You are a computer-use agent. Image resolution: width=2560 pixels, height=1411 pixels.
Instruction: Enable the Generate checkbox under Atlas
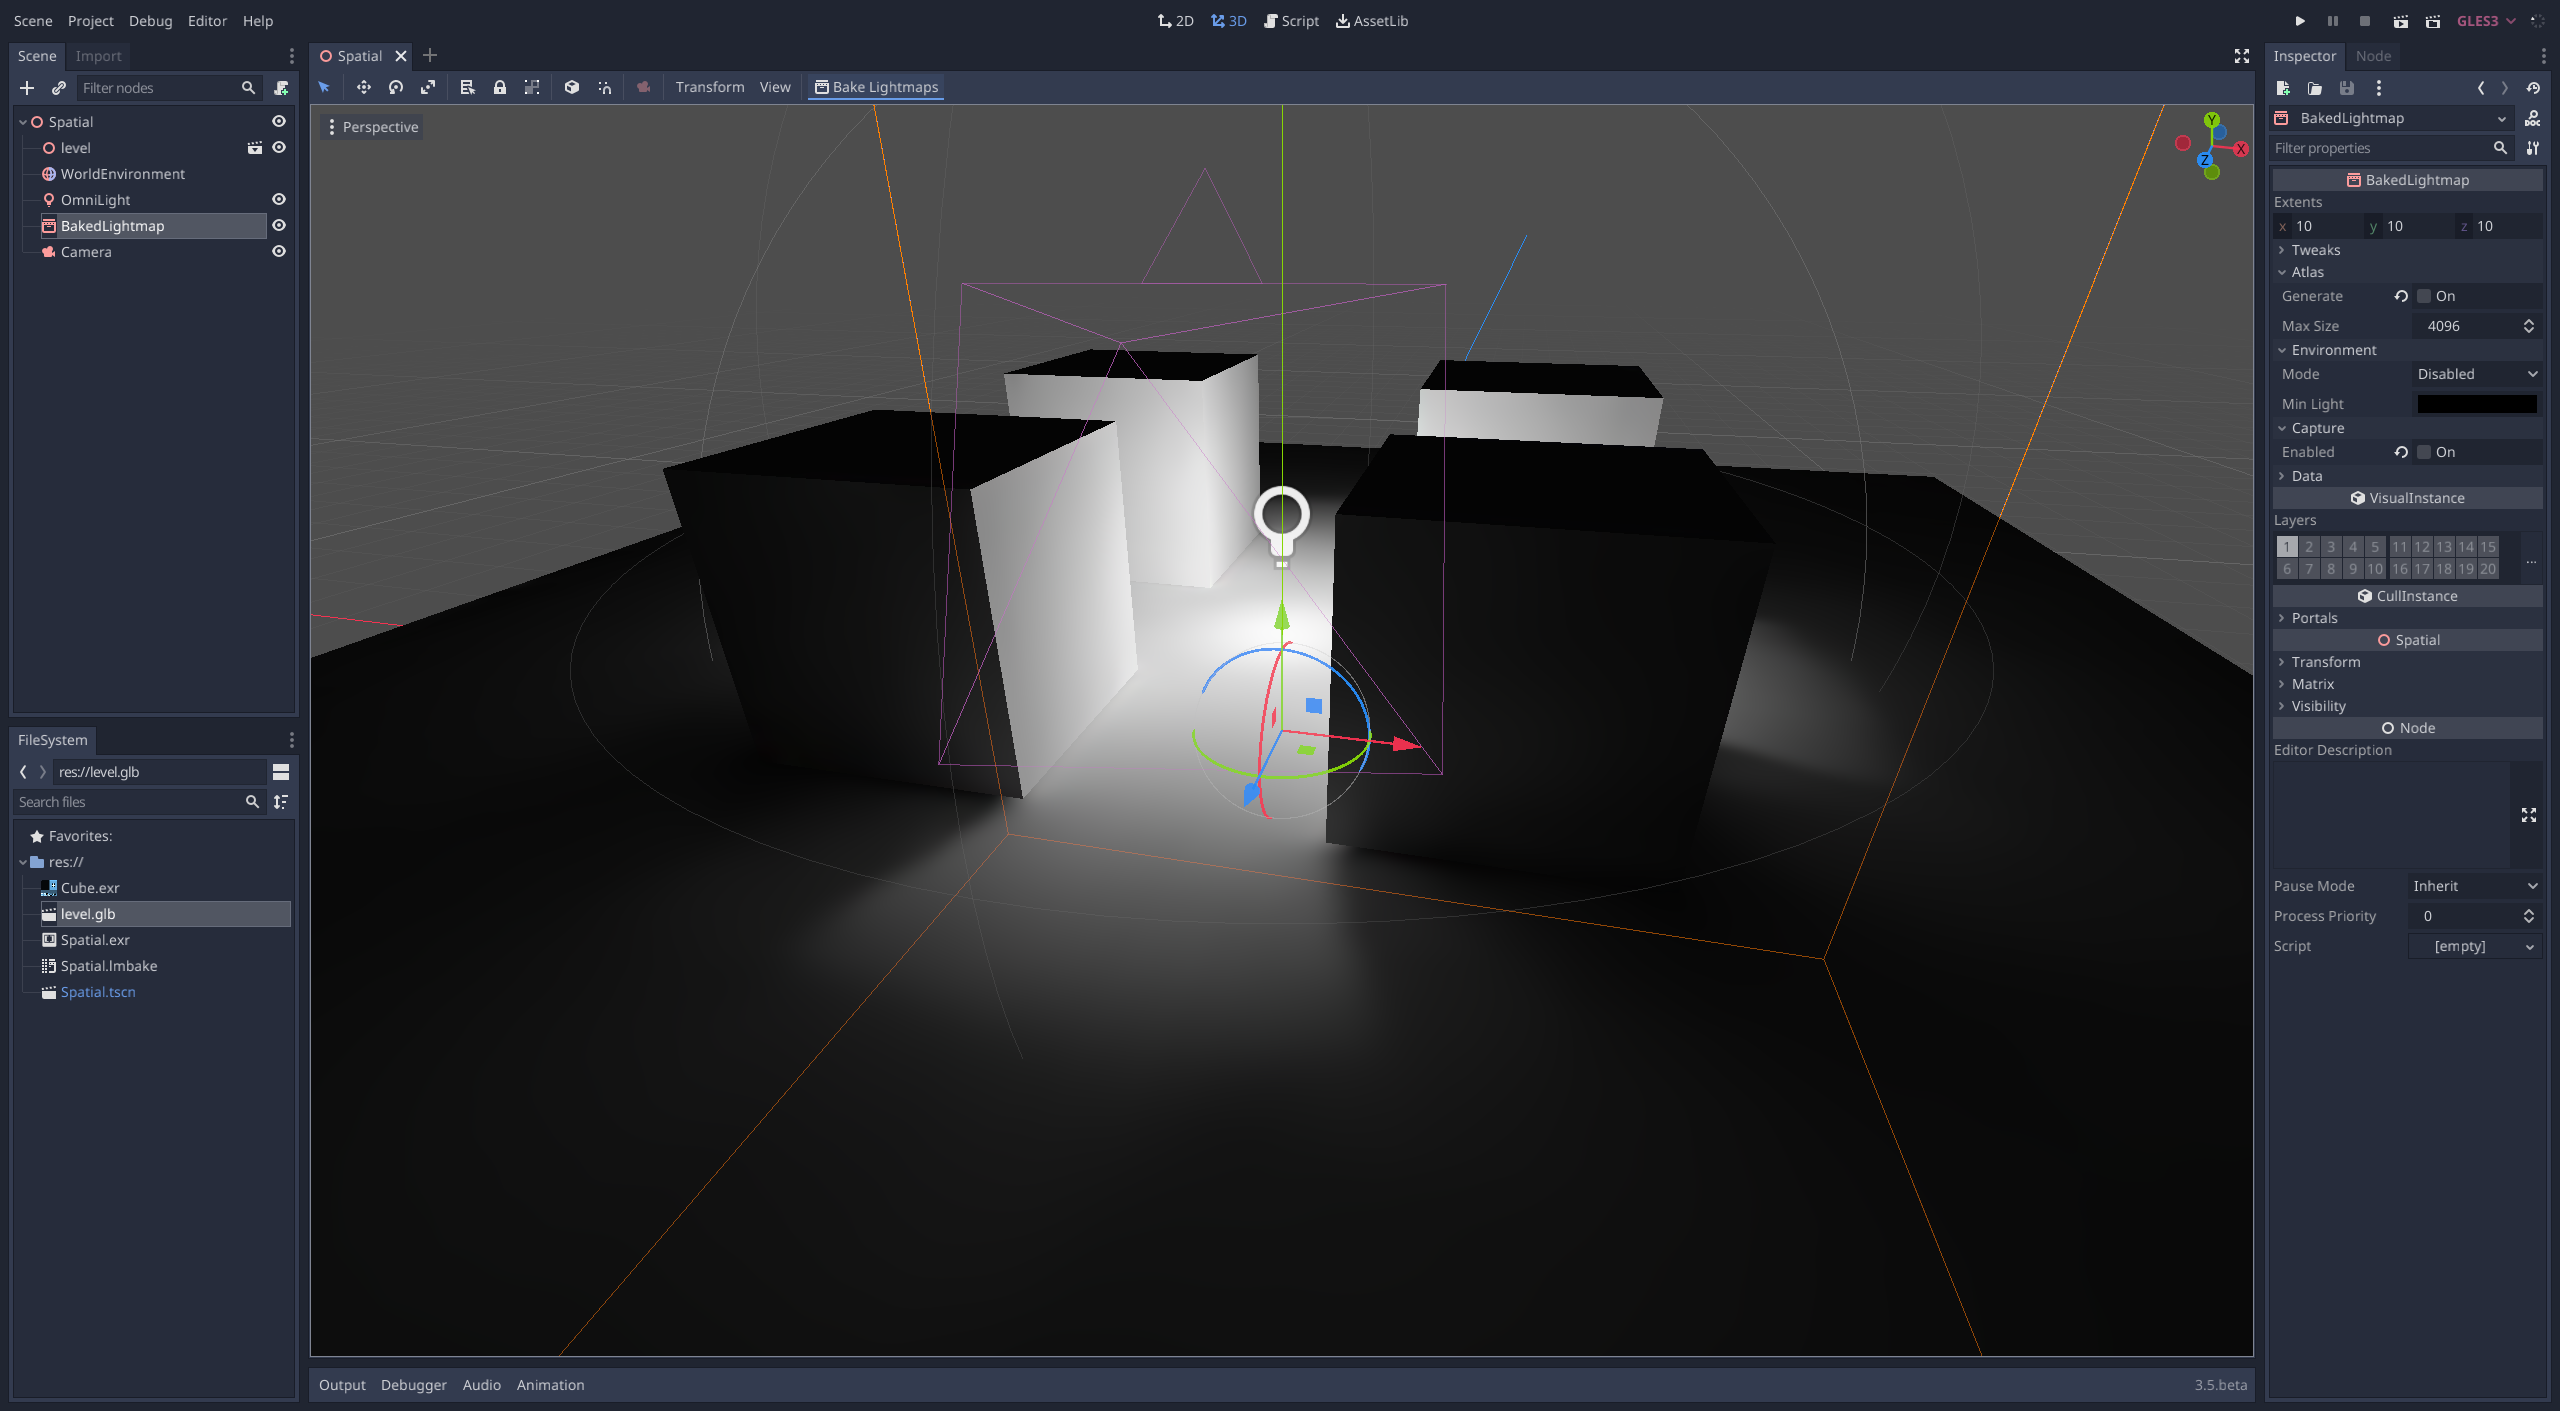(x=2425, y=296)
